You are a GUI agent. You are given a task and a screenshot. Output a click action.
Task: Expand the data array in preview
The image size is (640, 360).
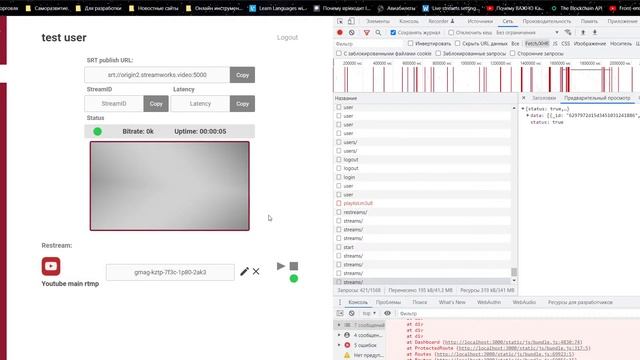click(x=528, y=116)
